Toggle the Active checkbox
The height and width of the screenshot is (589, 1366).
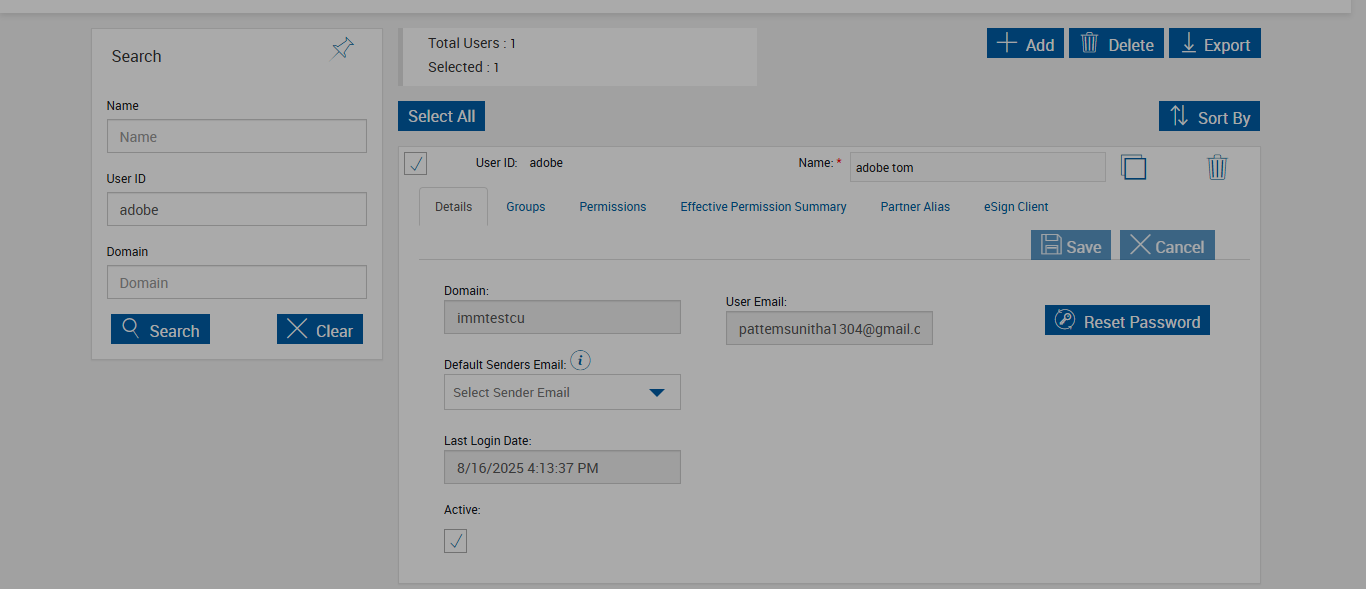(x=455, y=541)
